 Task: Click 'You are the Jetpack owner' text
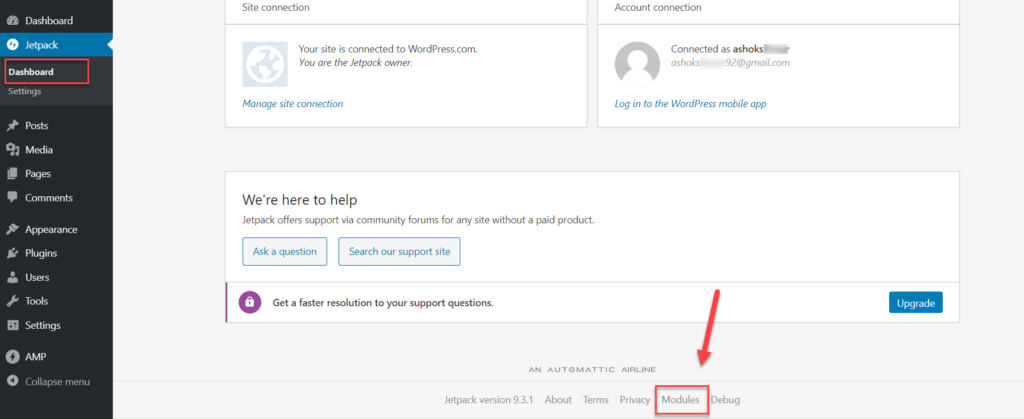(x=355, y=63)
